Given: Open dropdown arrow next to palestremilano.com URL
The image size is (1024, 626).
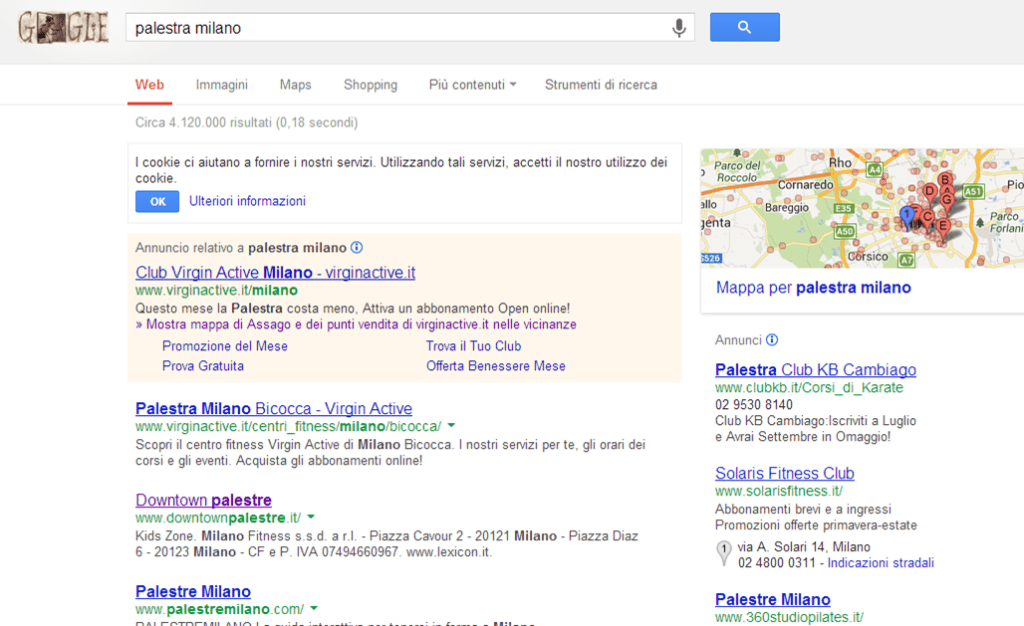Looking at the screenshot, I should 314,608.
